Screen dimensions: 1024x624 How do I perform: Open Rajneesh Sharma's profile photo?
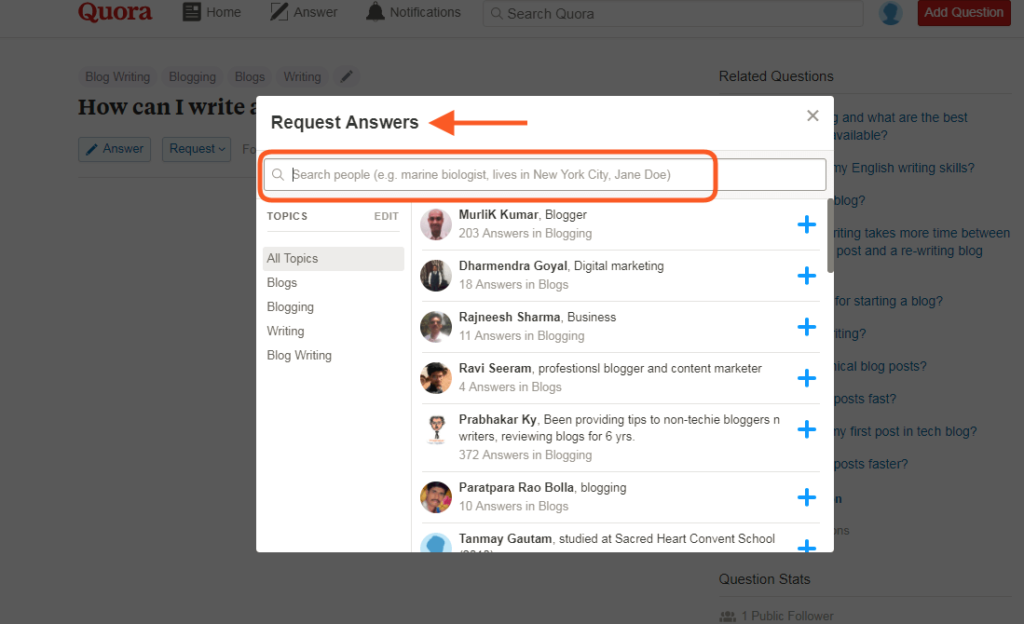pos(436,326)
